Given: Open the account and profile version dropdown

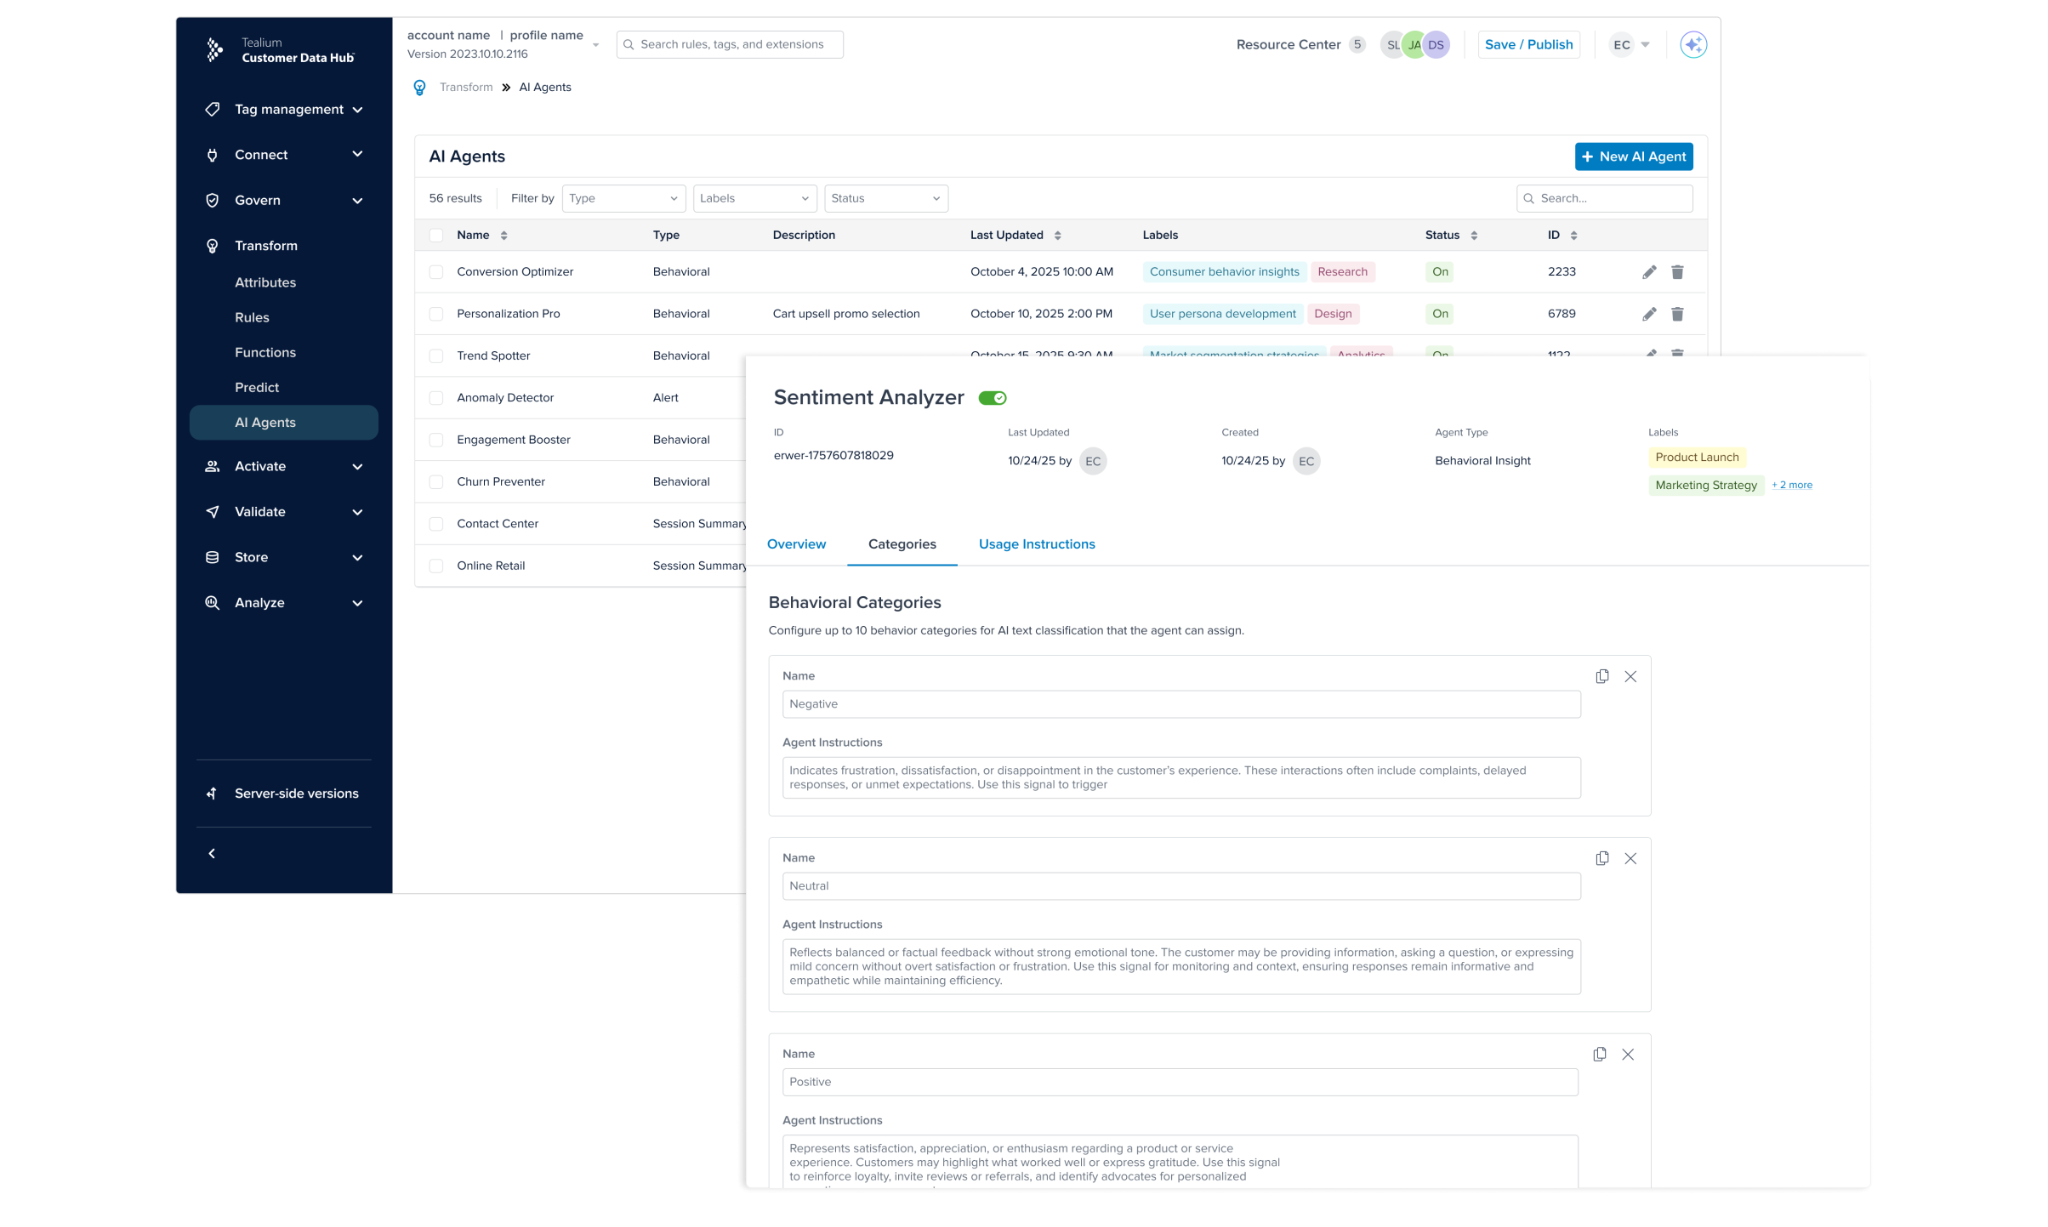Looking at the screenshot, I should pyautogui.click(x=596, y=45).
